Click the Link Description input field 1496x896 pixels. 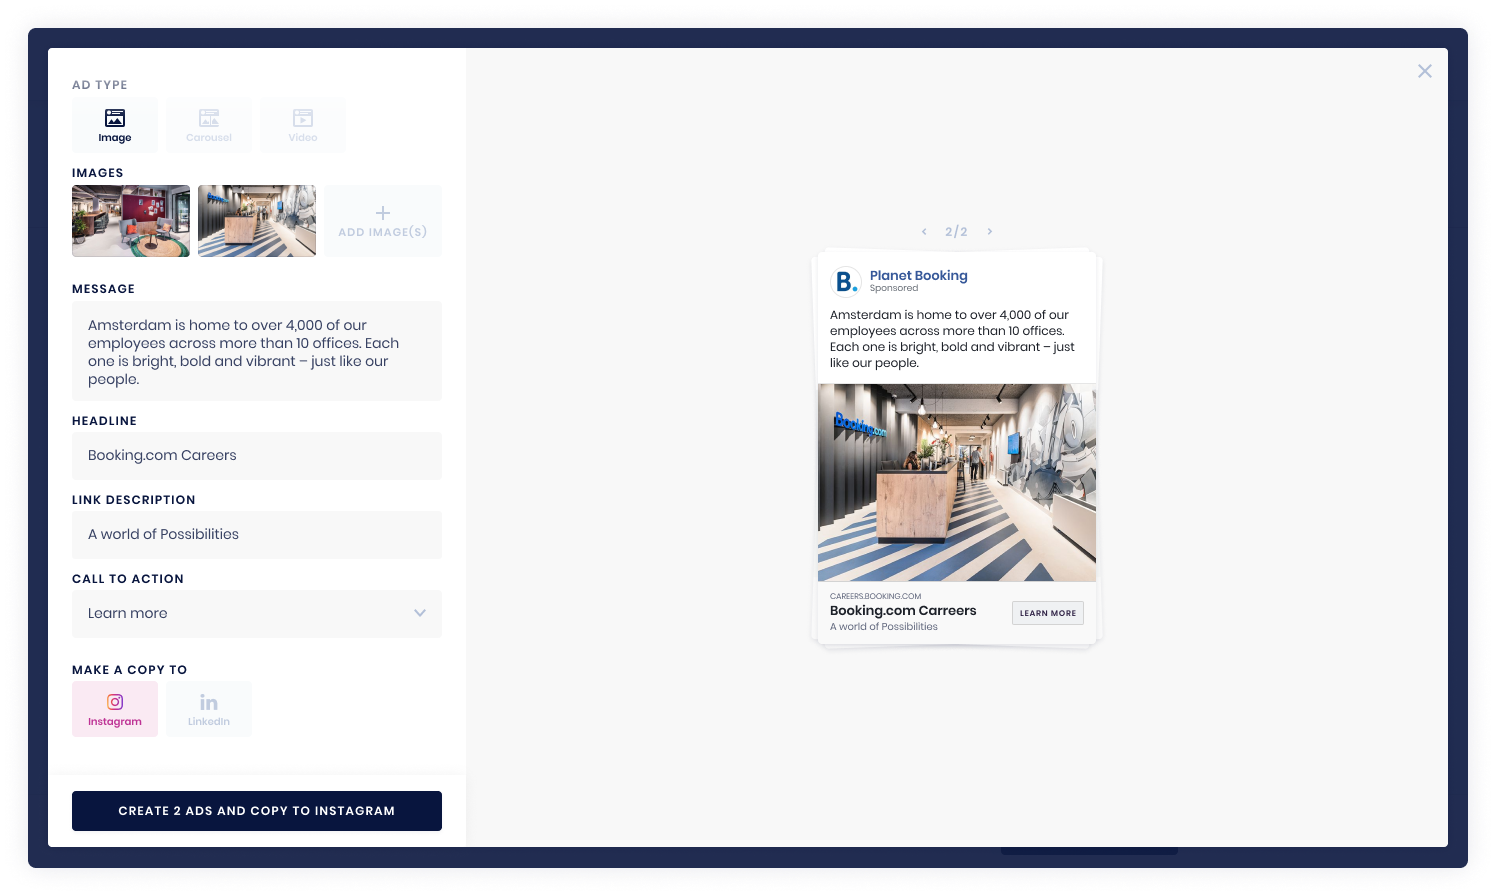click(257, 535)
